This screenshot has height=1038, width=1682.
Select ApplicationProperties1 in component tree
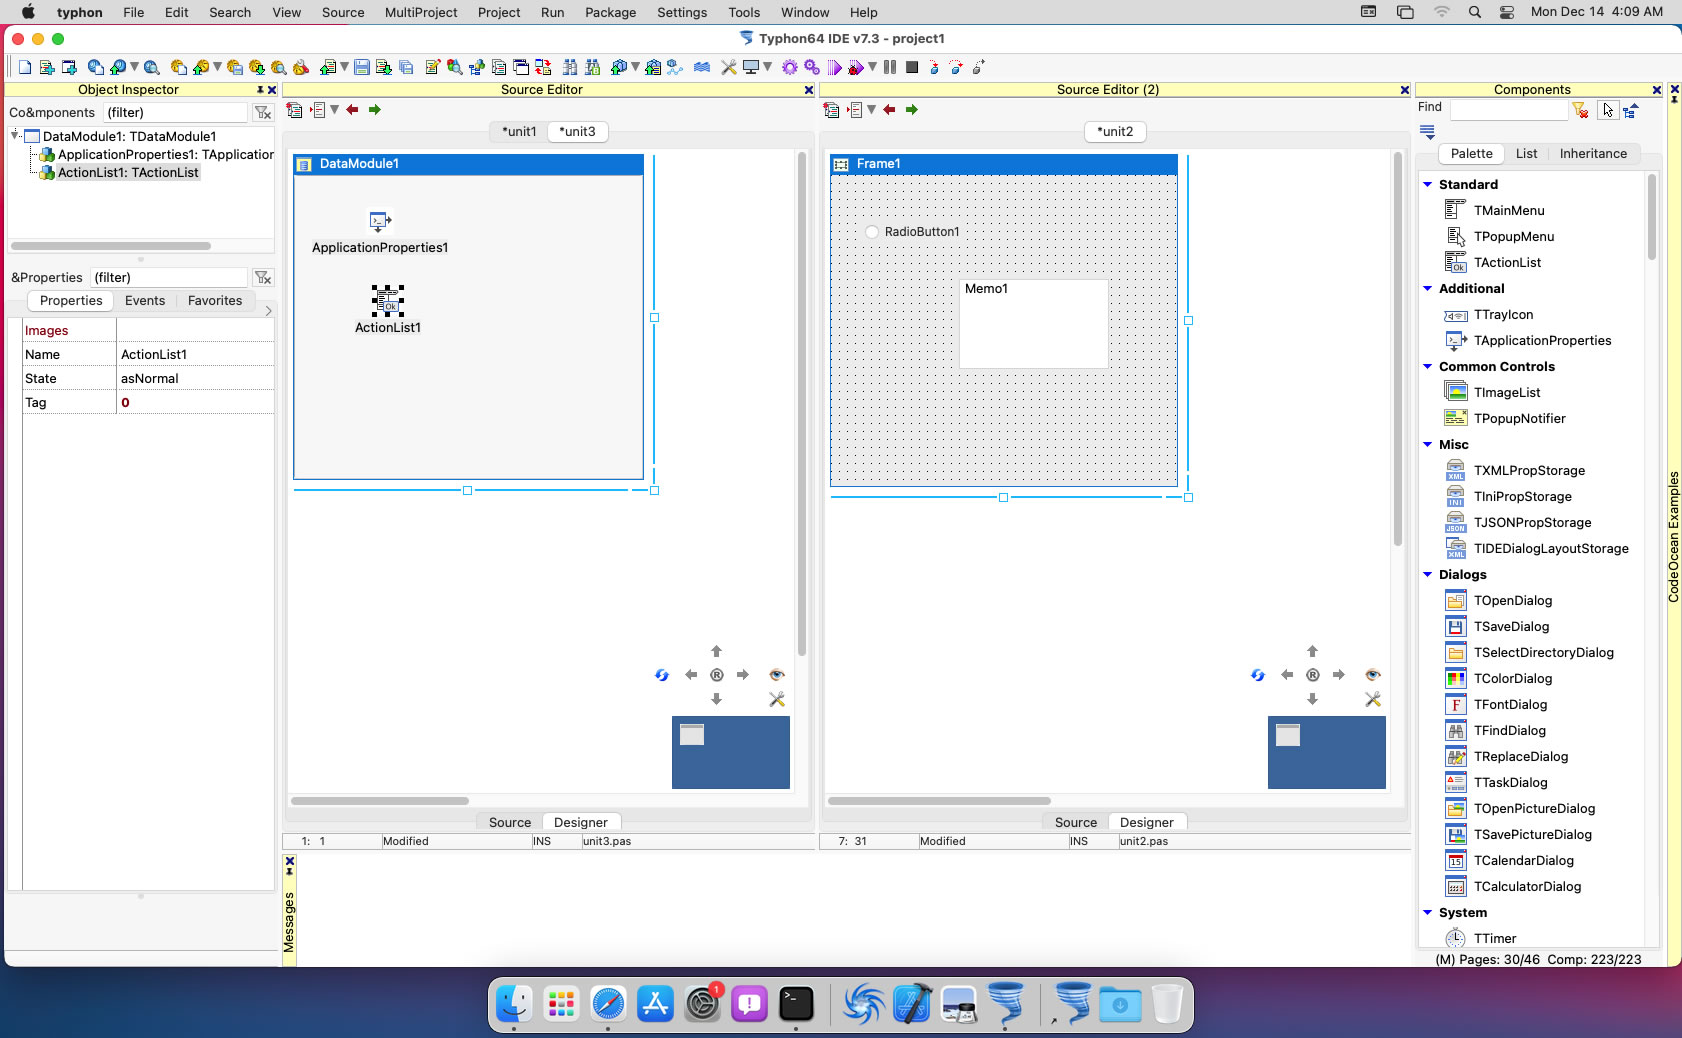[x=165, y=154]
